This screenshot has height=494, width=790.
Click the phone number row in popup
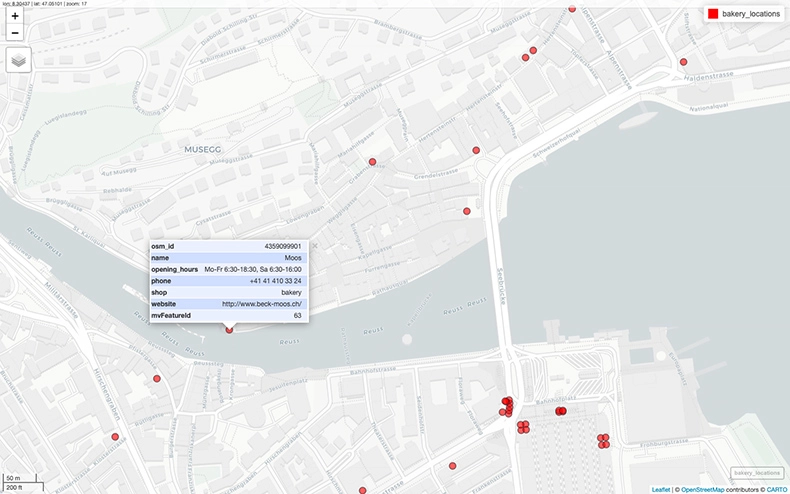point(226,281)
